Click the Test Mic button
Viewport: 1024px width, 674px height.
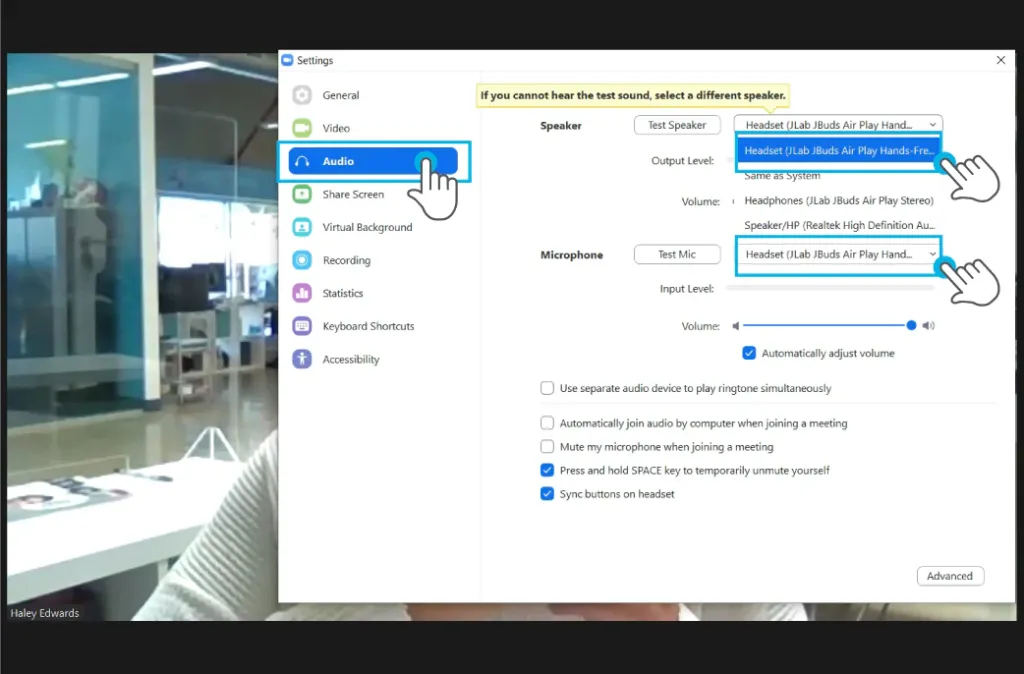[677, 254]
